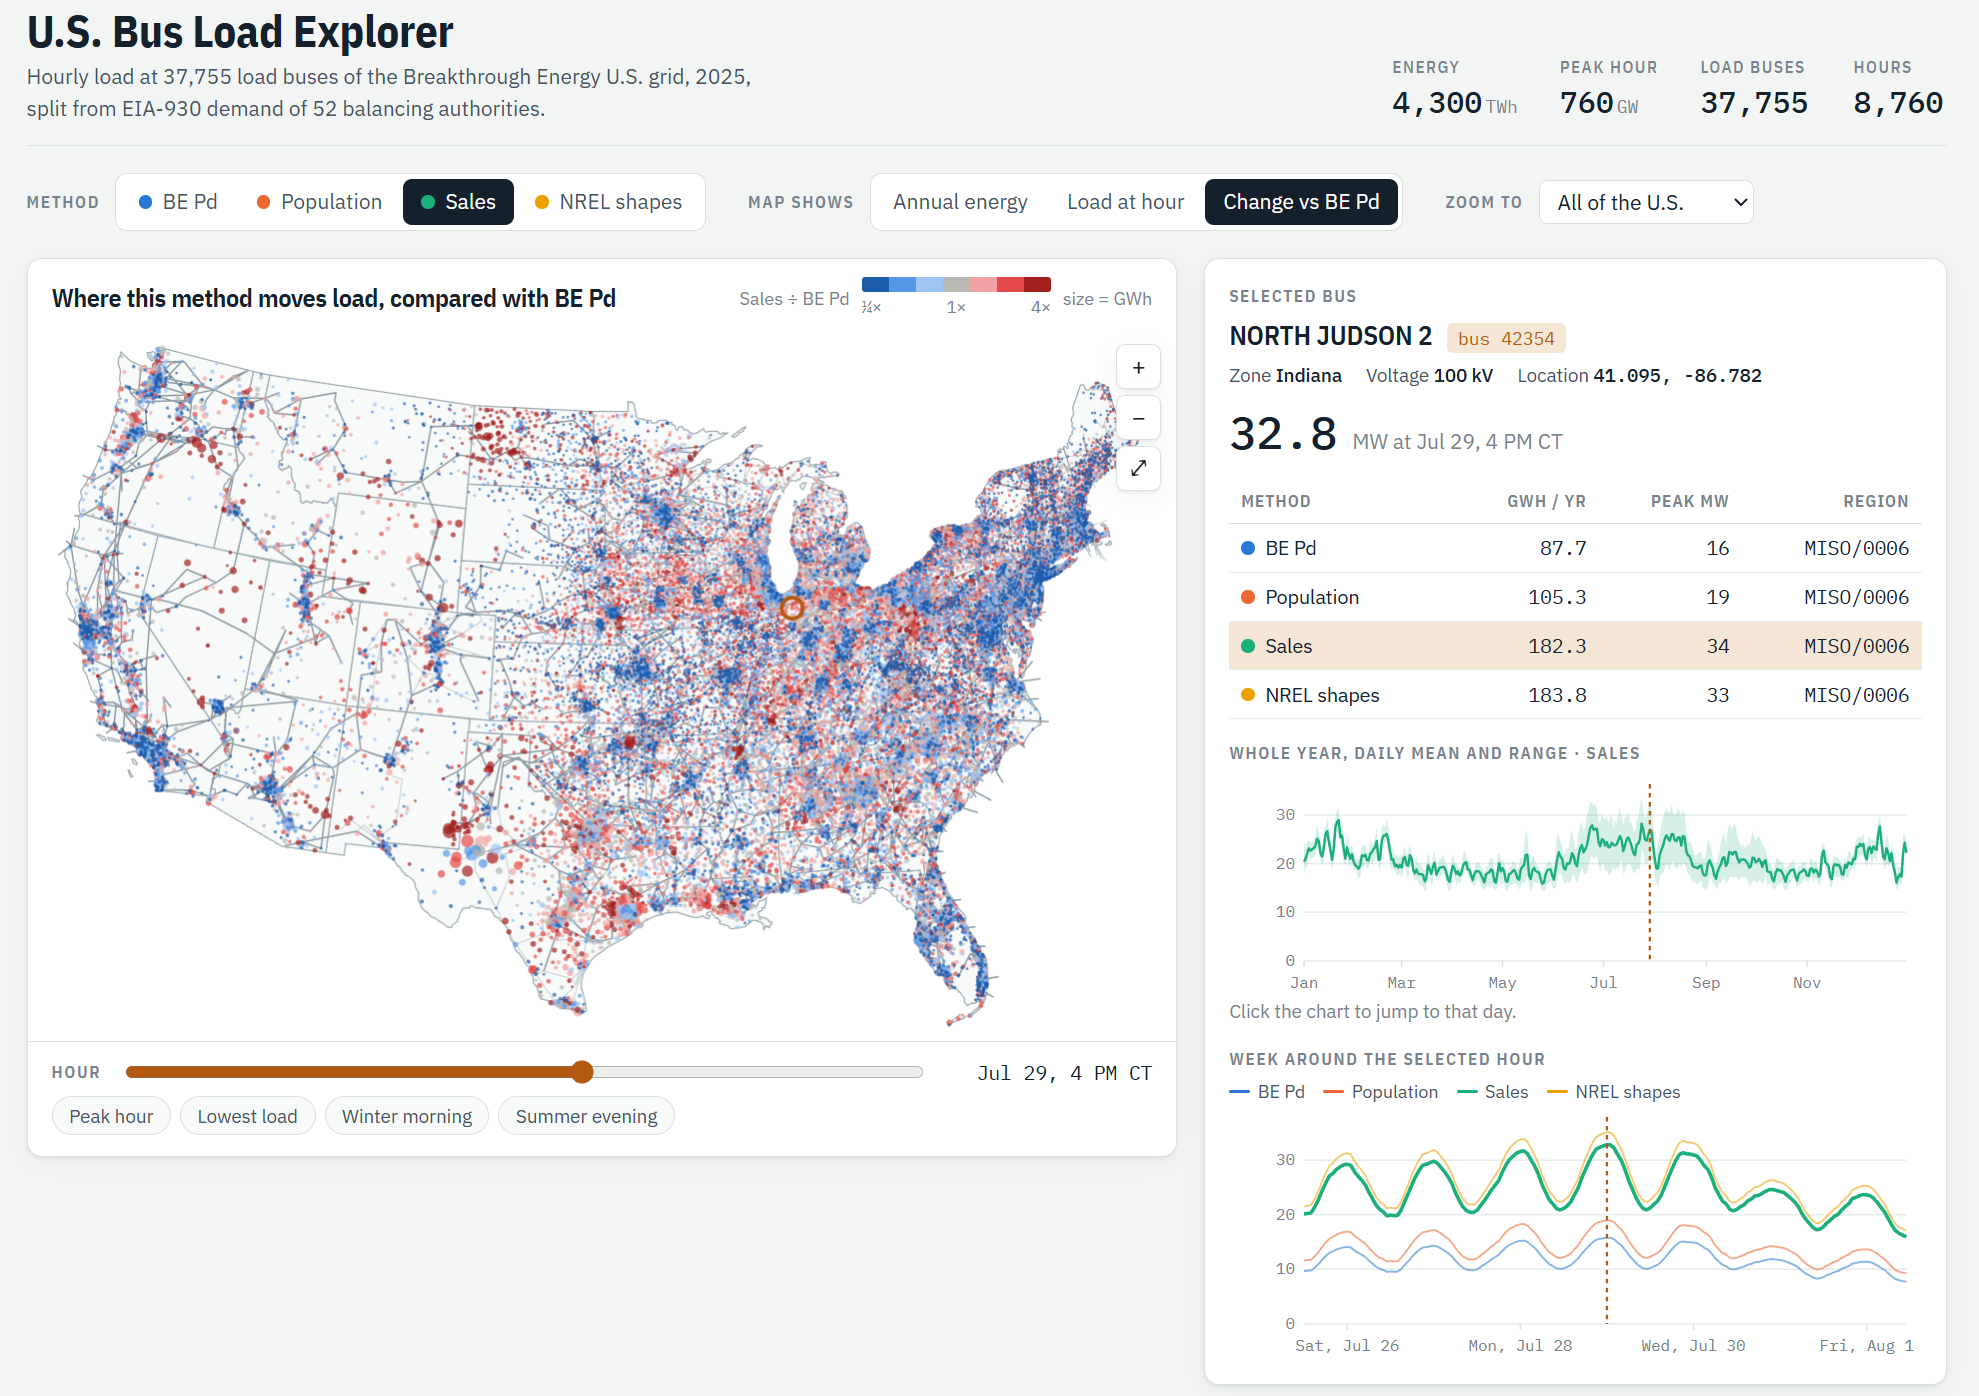Screen dimensions: 1979x1396
Task: Jump to Peak hour preset
Action: click(x=111, y=1116)
